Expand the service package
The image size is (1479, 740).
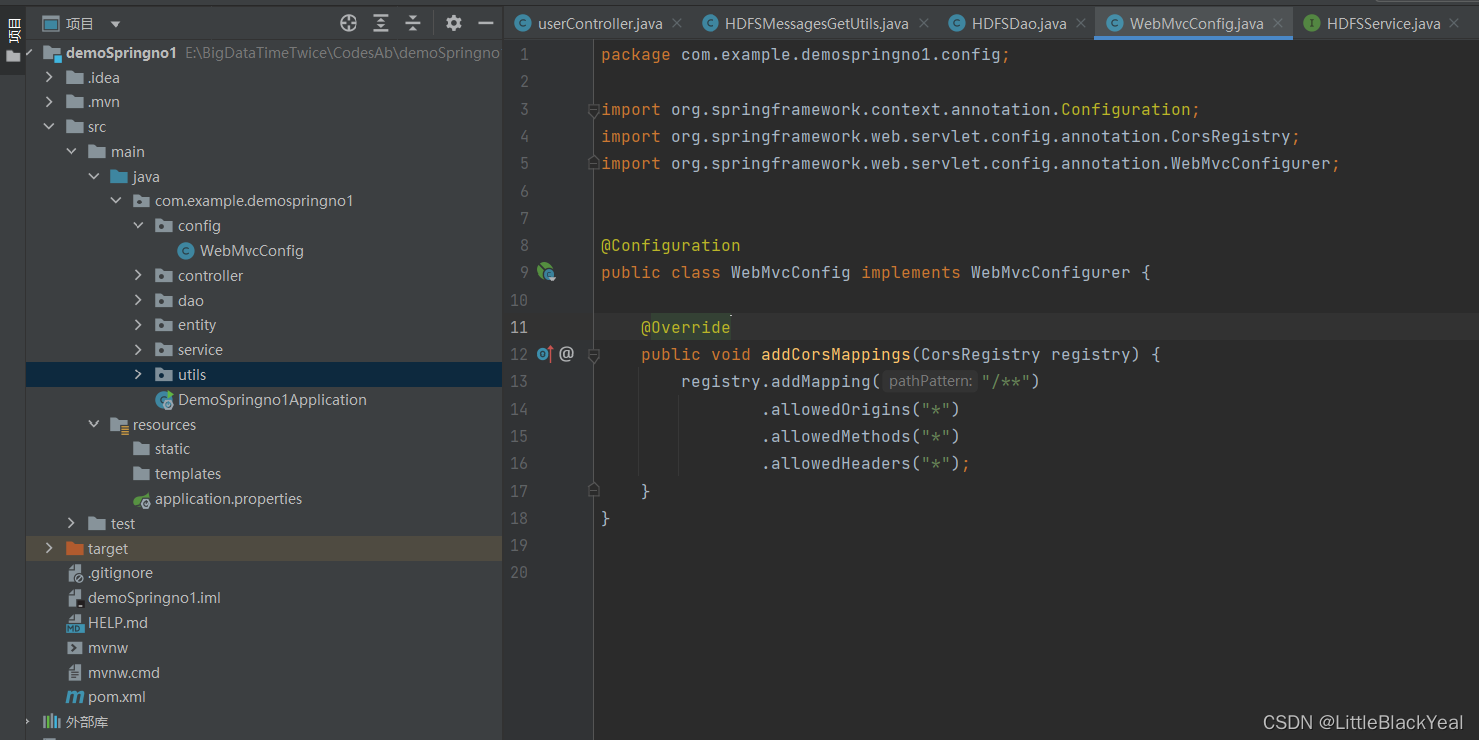tap(139, 350)
